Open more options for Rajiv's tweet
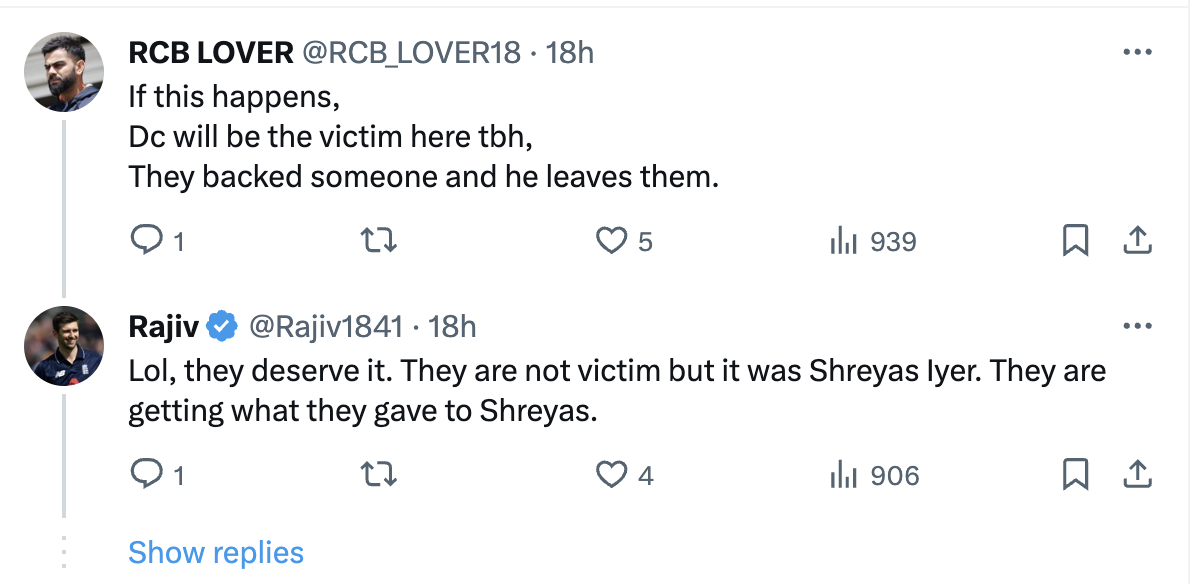1194x584 pixels. [1138, 327]
